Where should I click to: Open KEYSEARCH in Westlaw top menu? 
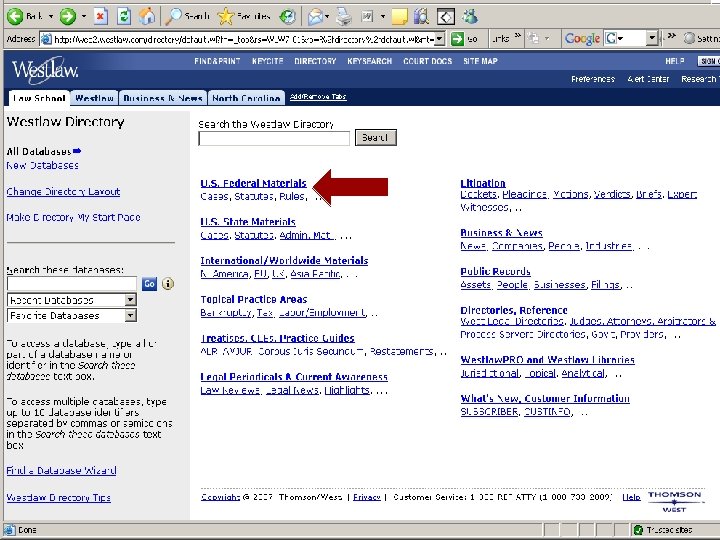370,61
